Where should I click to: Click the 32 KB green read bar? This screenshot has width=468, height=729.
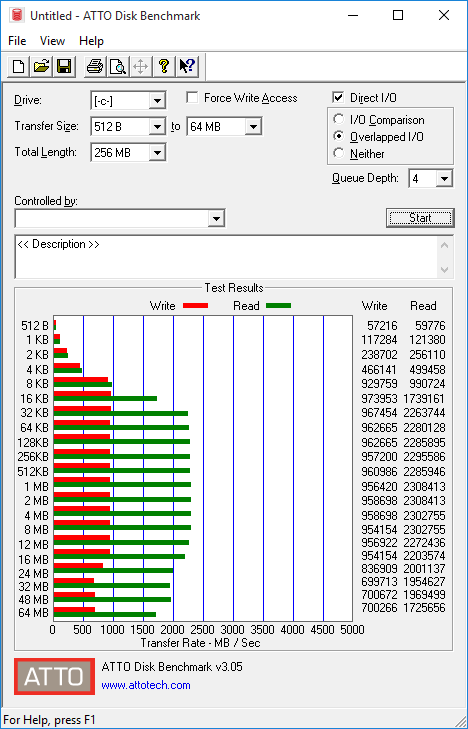click(121, 413)
